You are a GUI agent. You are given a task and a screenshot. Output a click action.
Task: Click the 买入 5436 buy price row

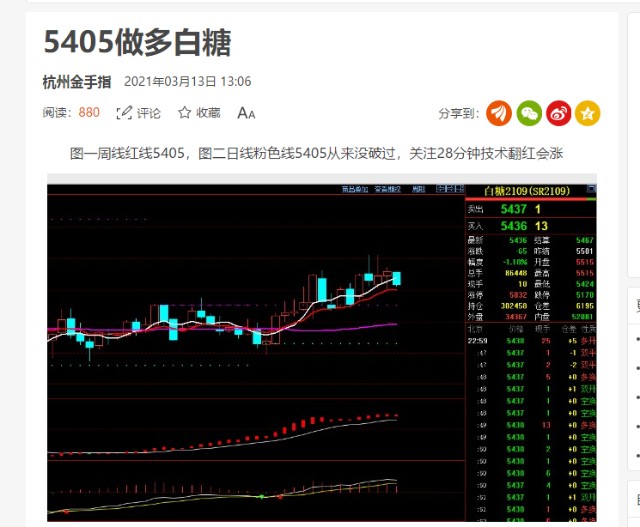530,227
